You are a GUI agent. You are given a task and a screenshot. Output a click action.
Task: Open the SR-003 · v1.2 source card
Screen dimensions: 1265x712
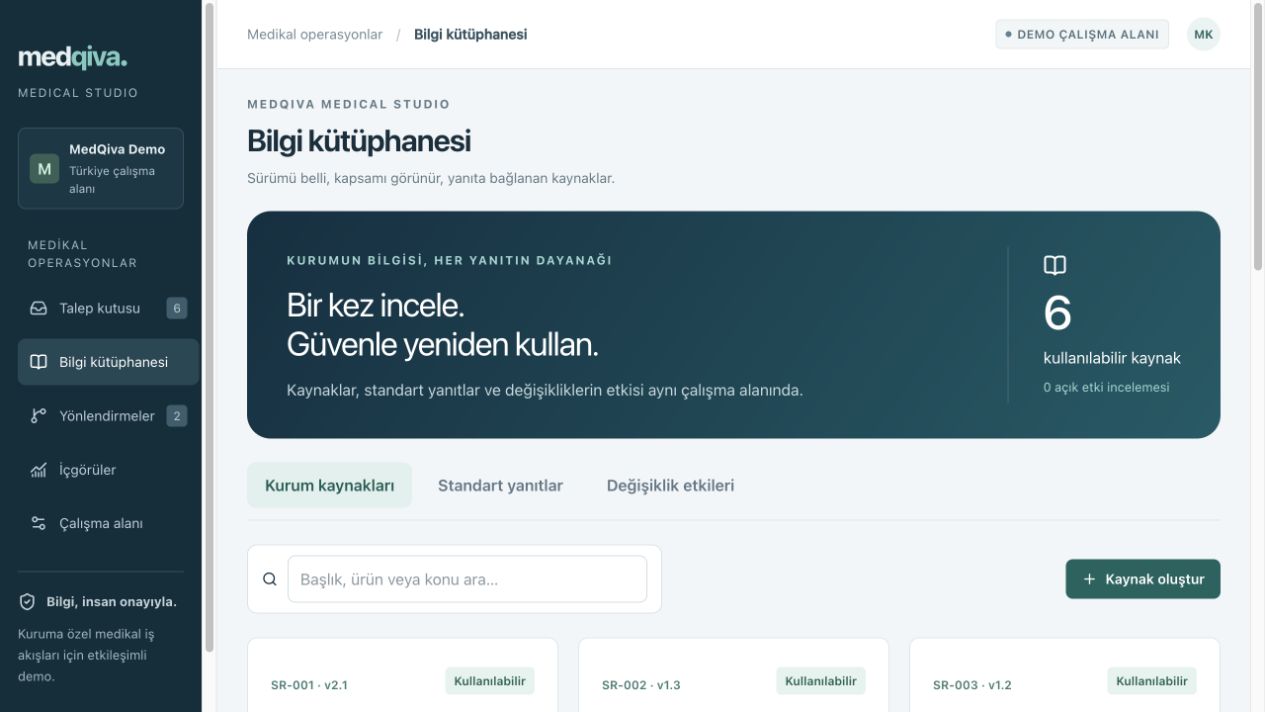pyautogui.click(x=1064, y=675)
